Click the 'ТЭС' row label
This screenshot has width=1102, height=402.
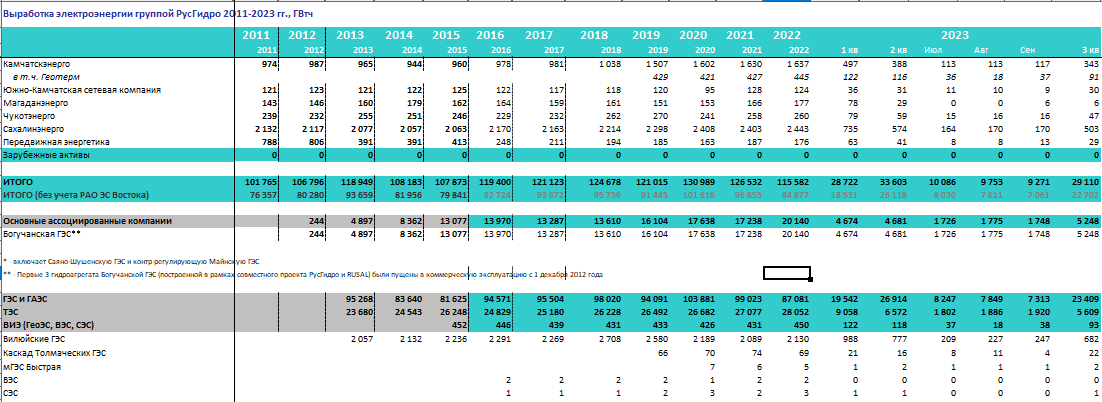pyautogui.click(x=11, y=312)
